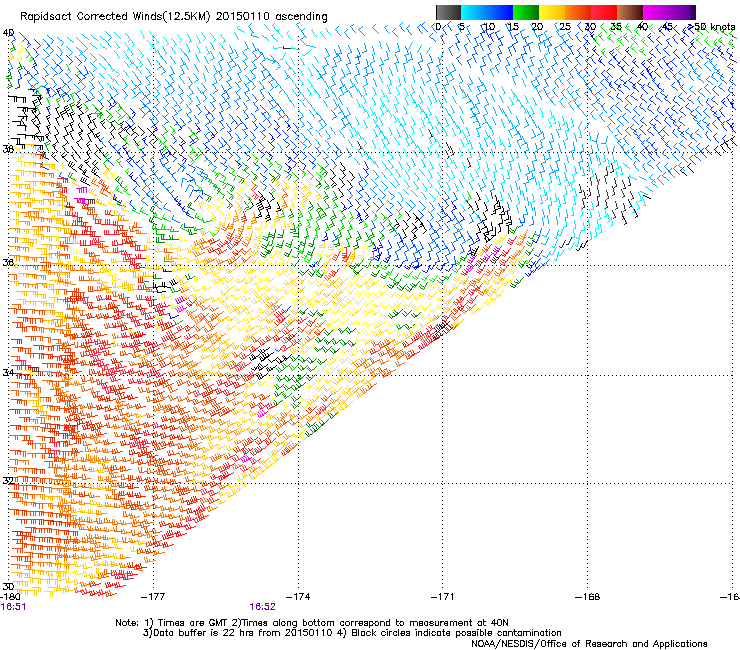Screen dimensions: 740x650
Task: Select the red 30-35 knots legend swatch
Action: [604, 12]
